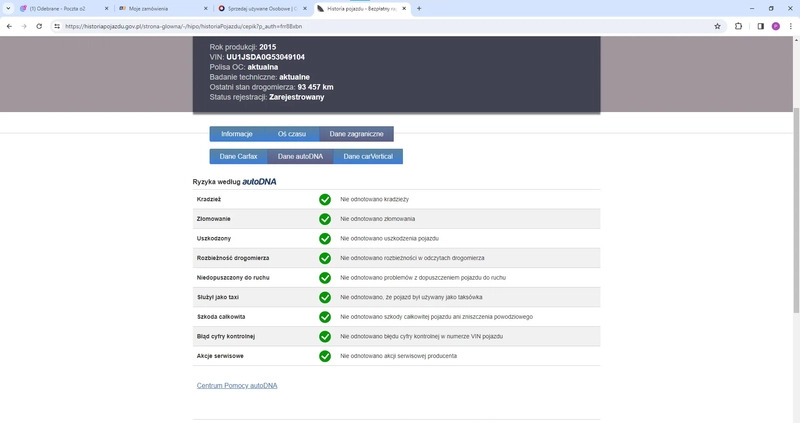Go back using browser back arrow
Image resolution: width=800 pixels, height=423 pixels.
pos(9,26)
